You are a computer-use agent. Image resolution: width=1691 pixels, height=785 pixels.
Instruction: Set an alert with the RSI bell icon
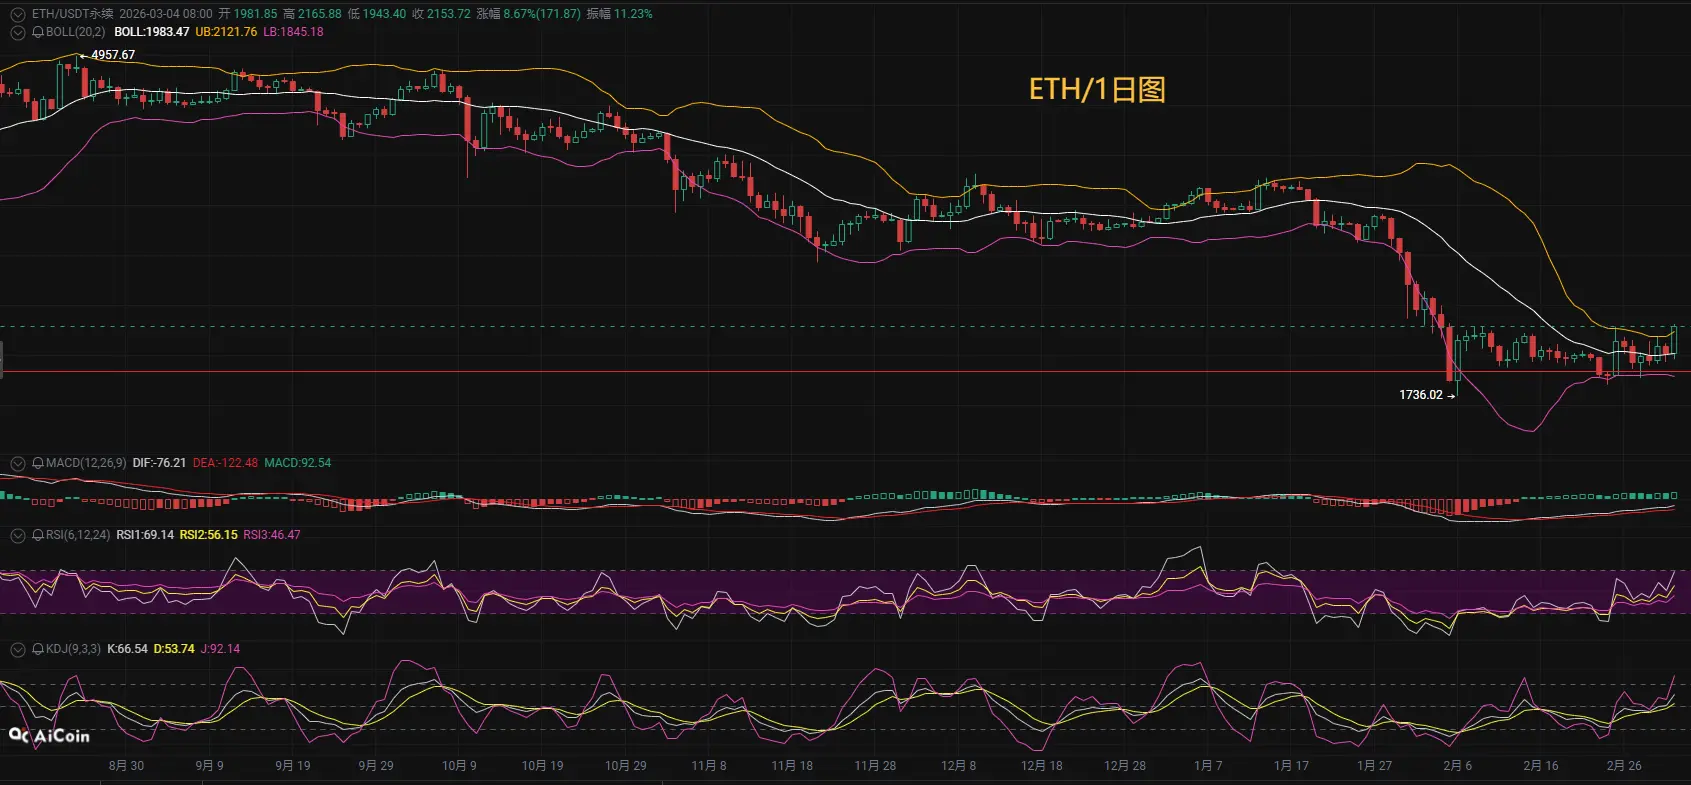38,535
